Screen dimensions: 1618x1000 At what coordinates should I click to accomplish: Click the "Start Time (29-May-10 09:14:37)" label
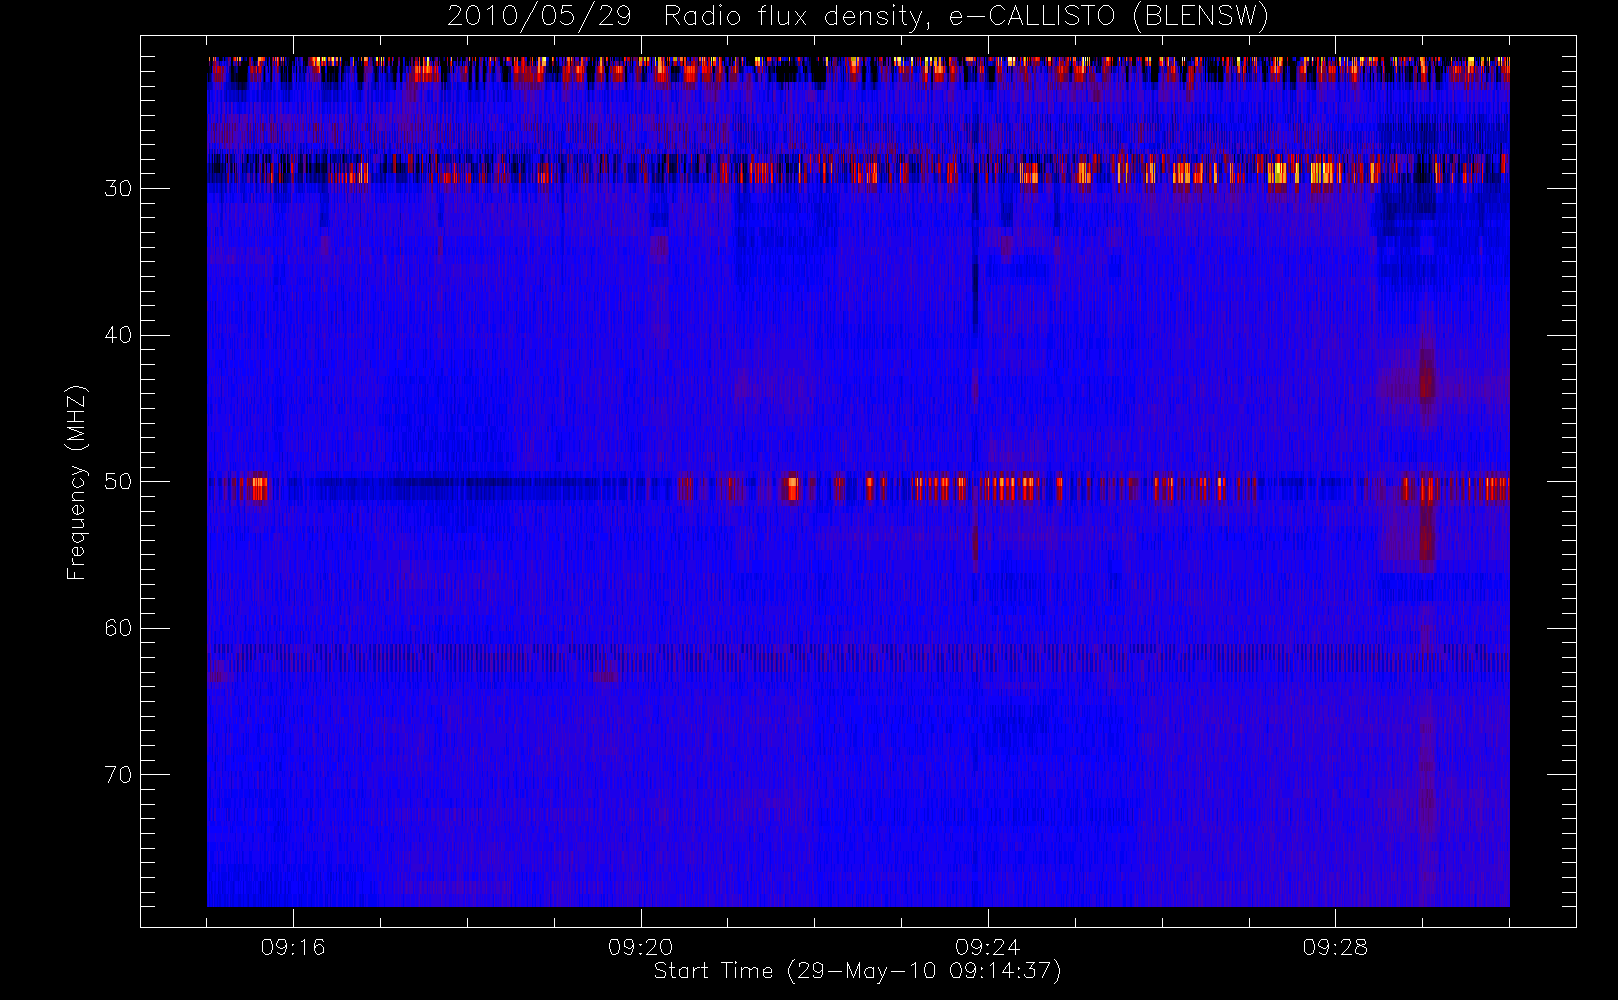[x=857, y=971]
